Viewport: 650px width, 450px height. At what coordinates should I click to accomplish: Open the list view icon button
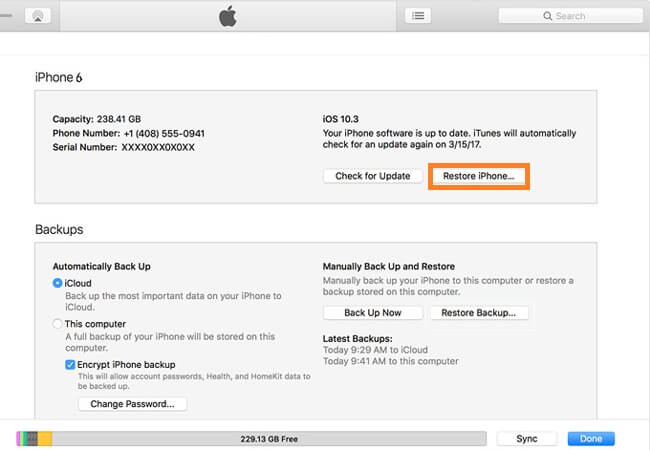tap(418, 16)
